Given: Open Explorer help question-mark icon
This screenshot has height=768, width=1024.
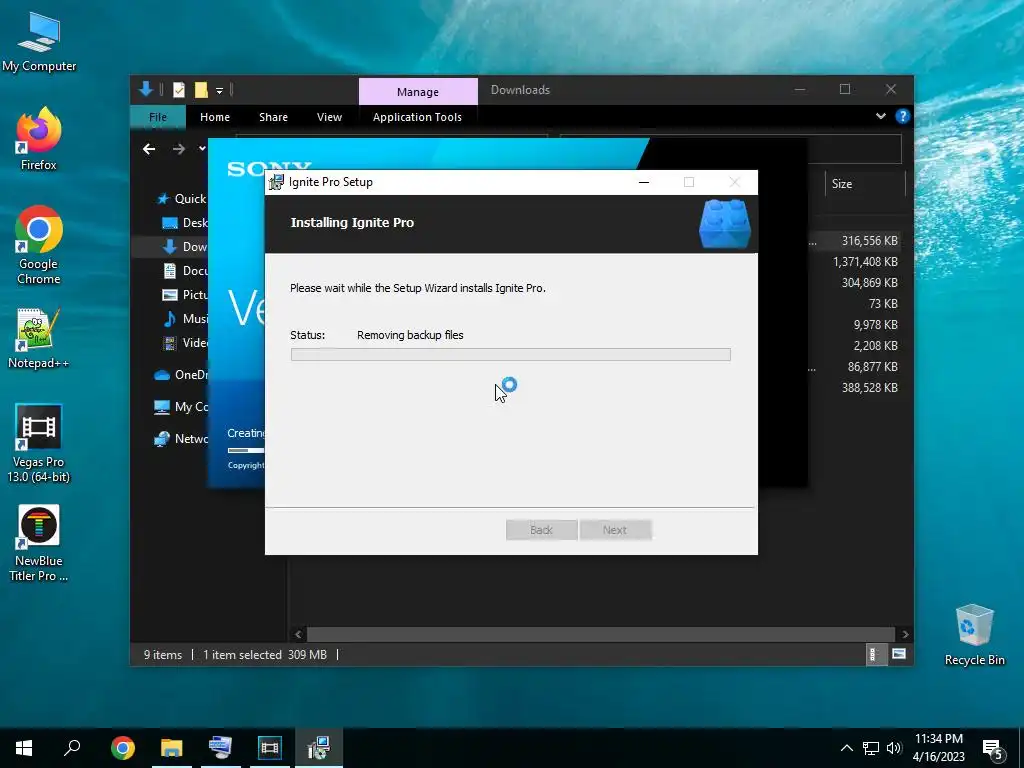Looking at the screenshot, I should [x=903, y=116].
